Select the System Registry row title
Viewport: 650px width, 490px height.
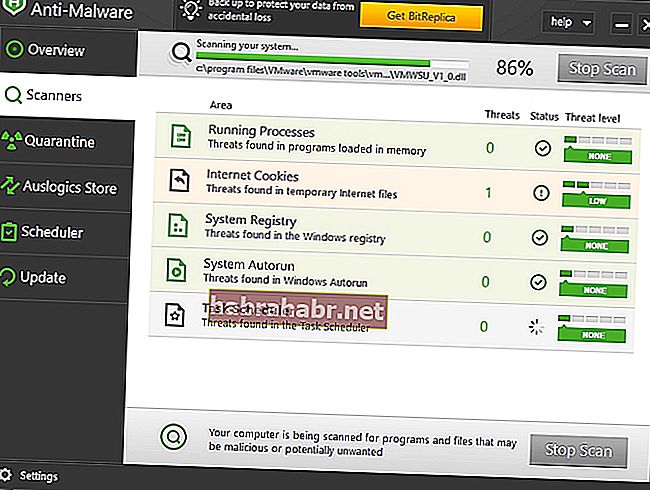[251, 220]
